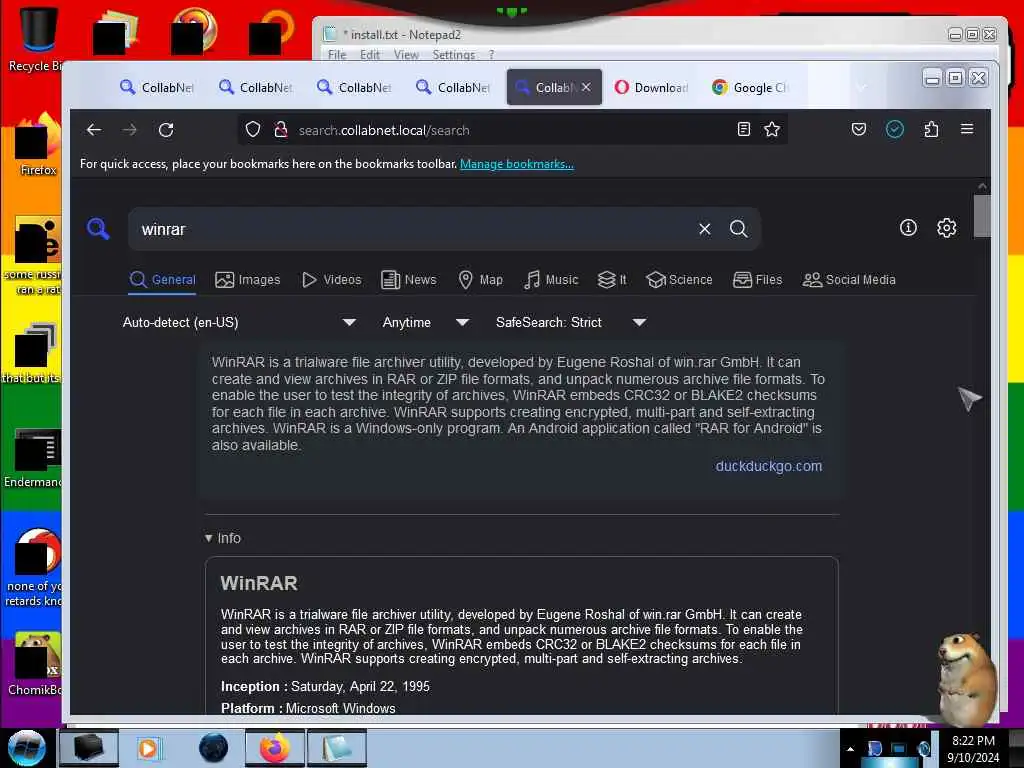Select the General search category
The image size is (1024, 768).
162,280
